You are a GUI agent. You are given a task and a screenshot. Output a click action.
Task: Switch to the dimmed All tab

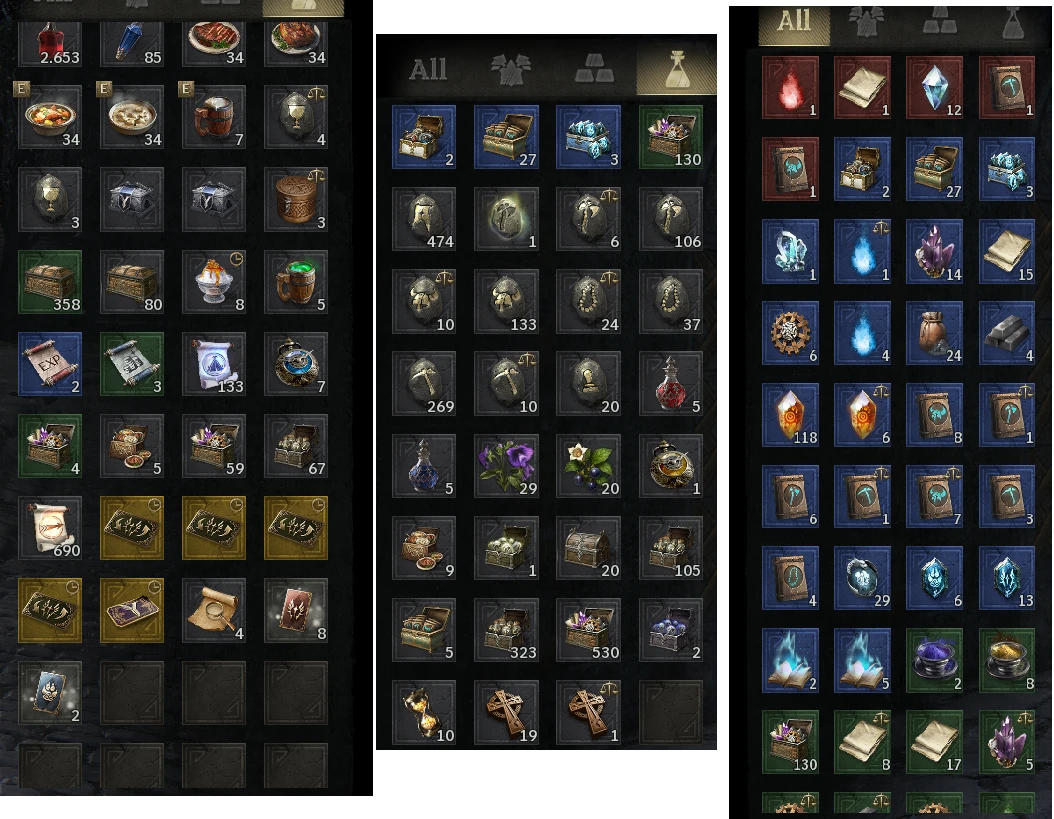click(x=428, y=69)
